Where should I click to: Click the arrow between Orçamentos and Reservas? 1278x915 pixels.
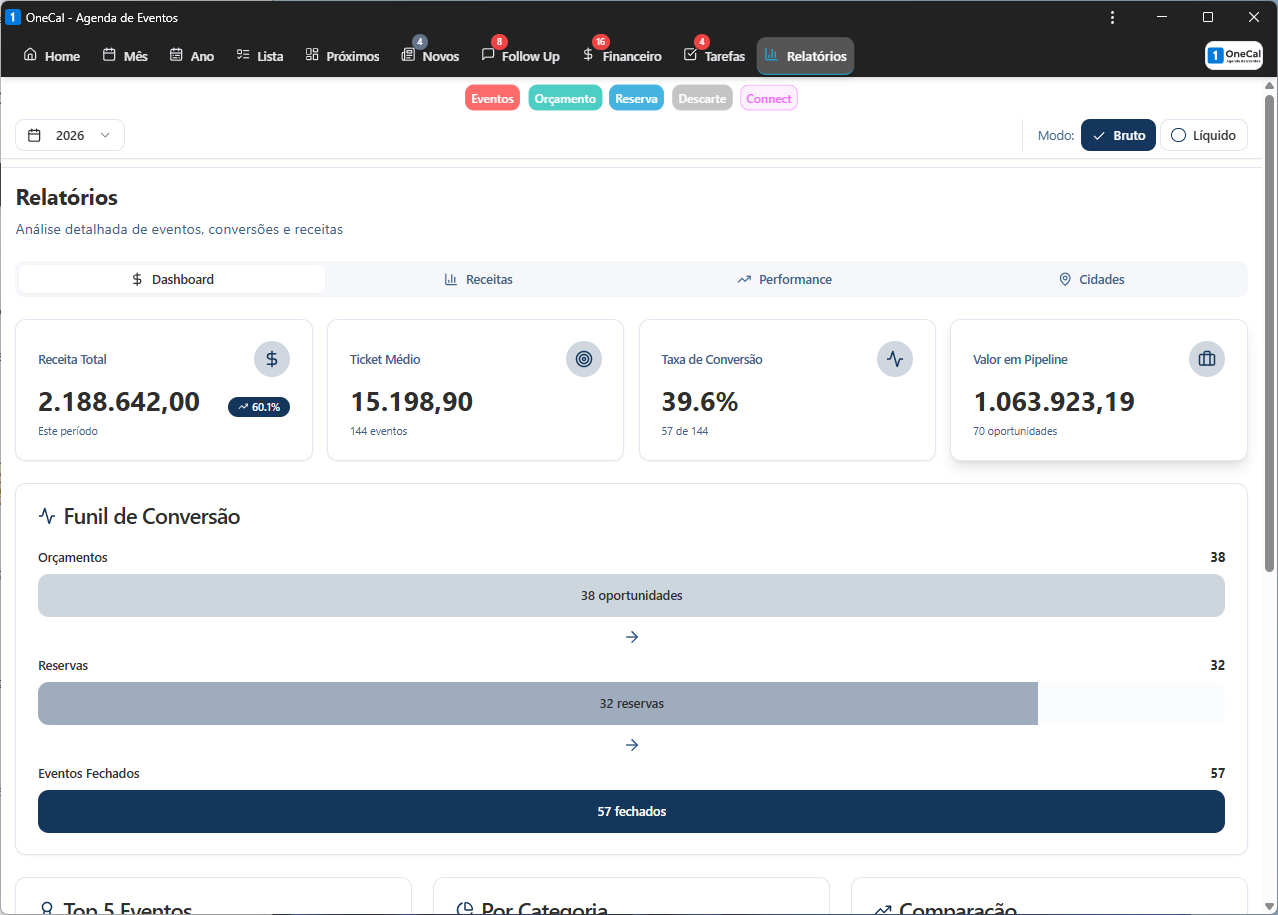click(631, 637)
